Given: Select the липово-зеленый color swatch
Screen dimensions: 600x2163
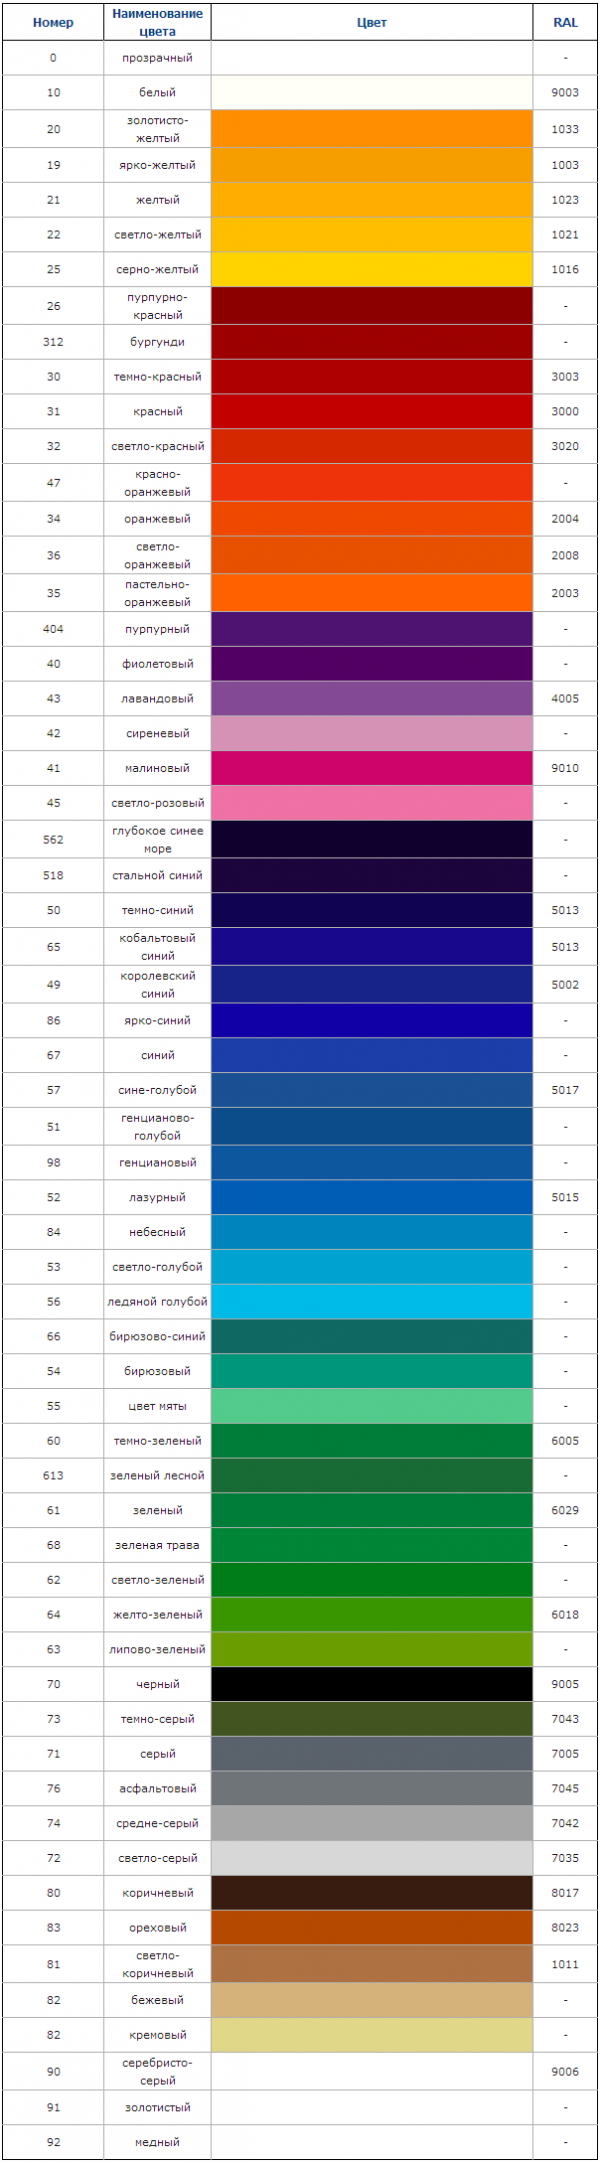Looking at the screenshot, I should point(372,1649).
